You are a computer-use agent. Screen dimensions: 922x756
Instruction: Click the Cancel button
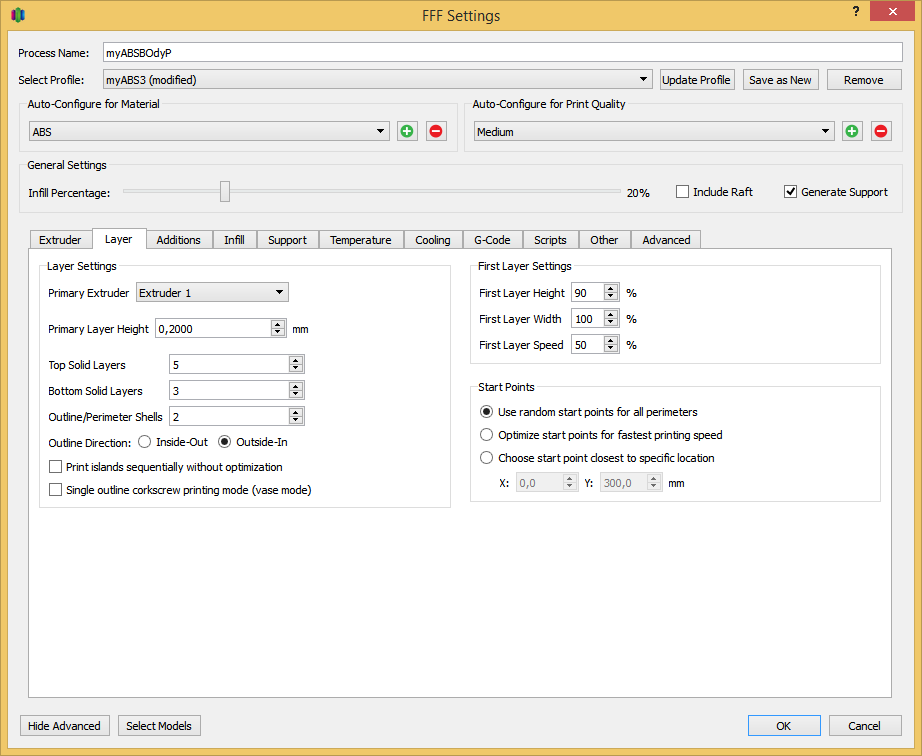pos(864,725)
